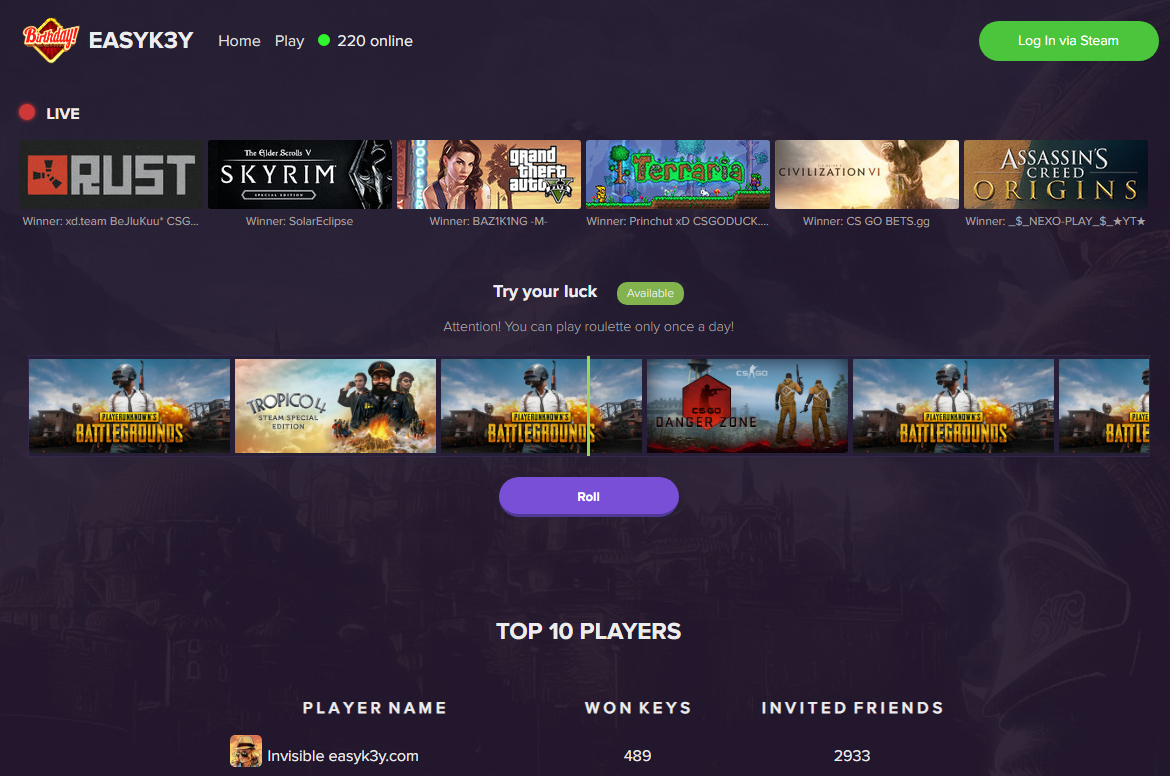Click the WON KEYS column header
This screenshot has width=1170, height=776.
[x=638, y=708]
